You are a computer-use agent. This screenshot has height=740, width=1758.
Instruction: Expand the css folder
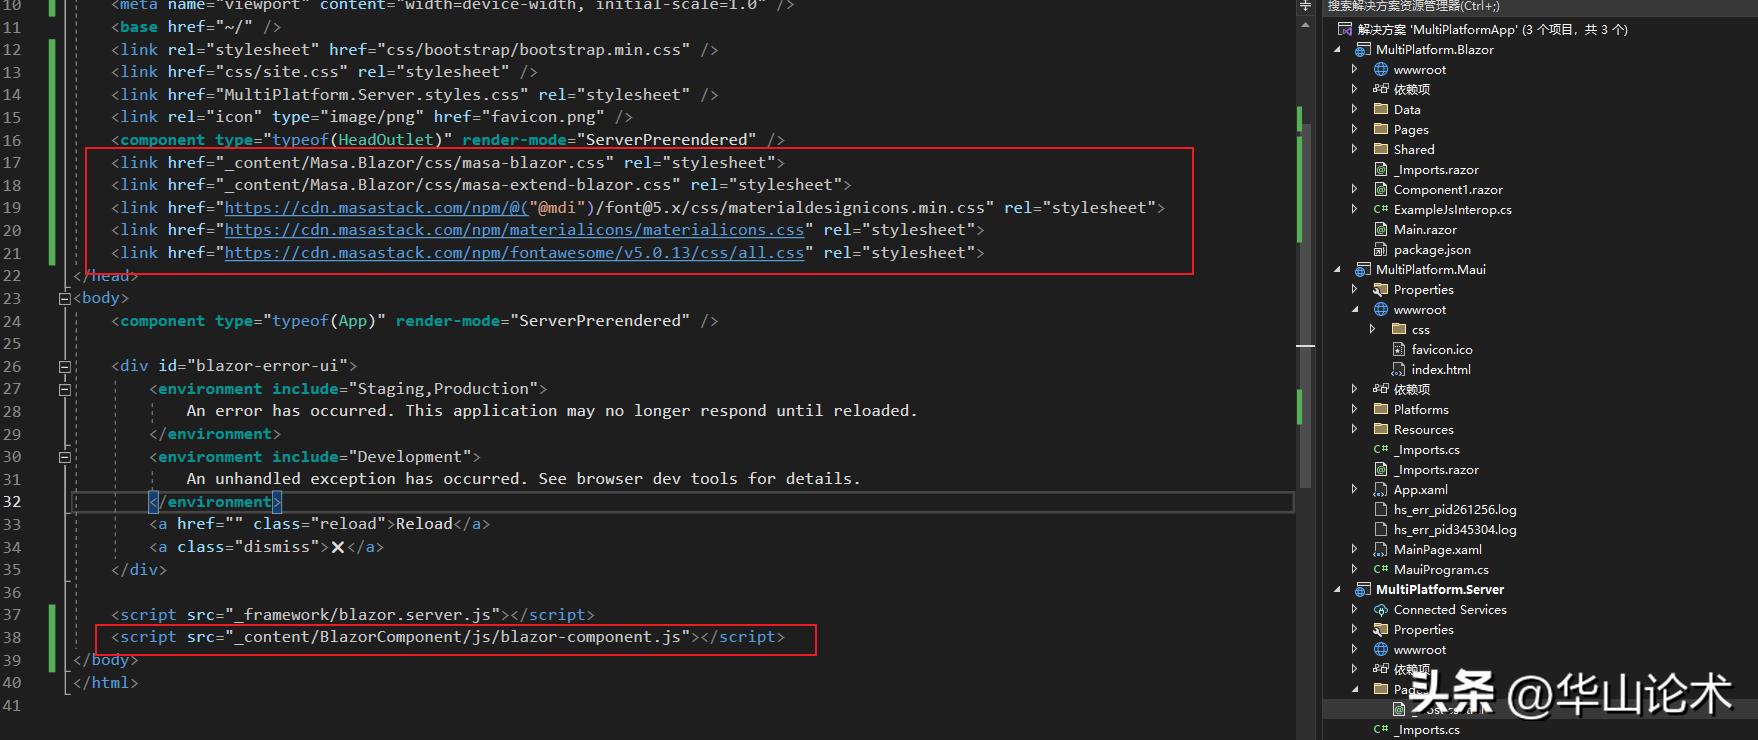coord(1373,329)
